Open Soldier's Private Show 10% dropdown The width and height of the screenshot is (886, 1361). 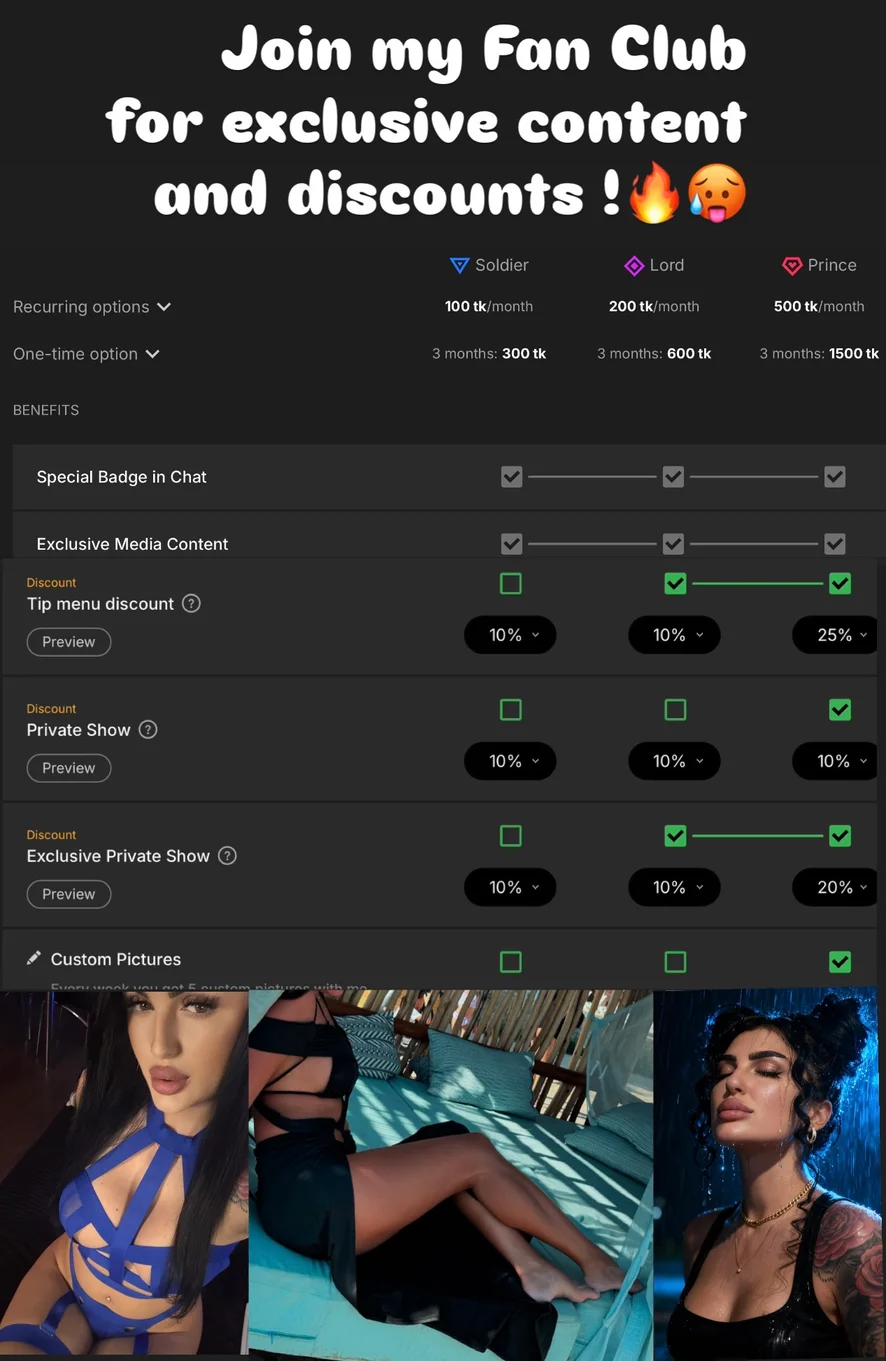(x=510, y=761)
